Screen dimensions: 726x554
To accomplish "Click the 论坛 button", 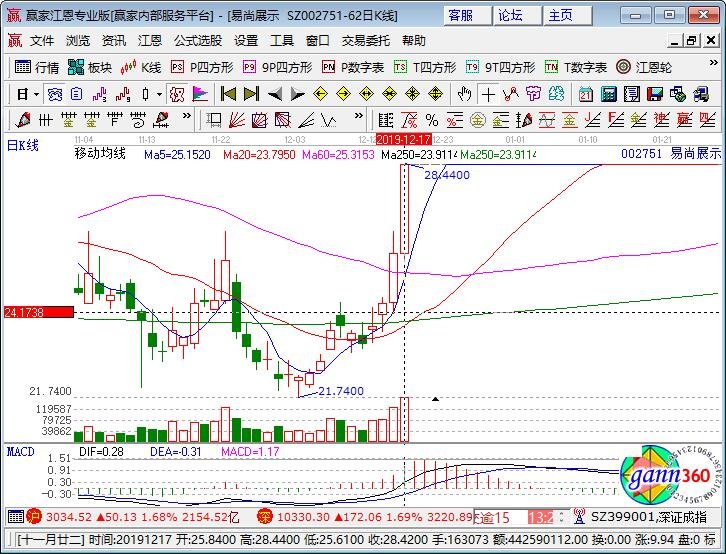I will (517, 16).
